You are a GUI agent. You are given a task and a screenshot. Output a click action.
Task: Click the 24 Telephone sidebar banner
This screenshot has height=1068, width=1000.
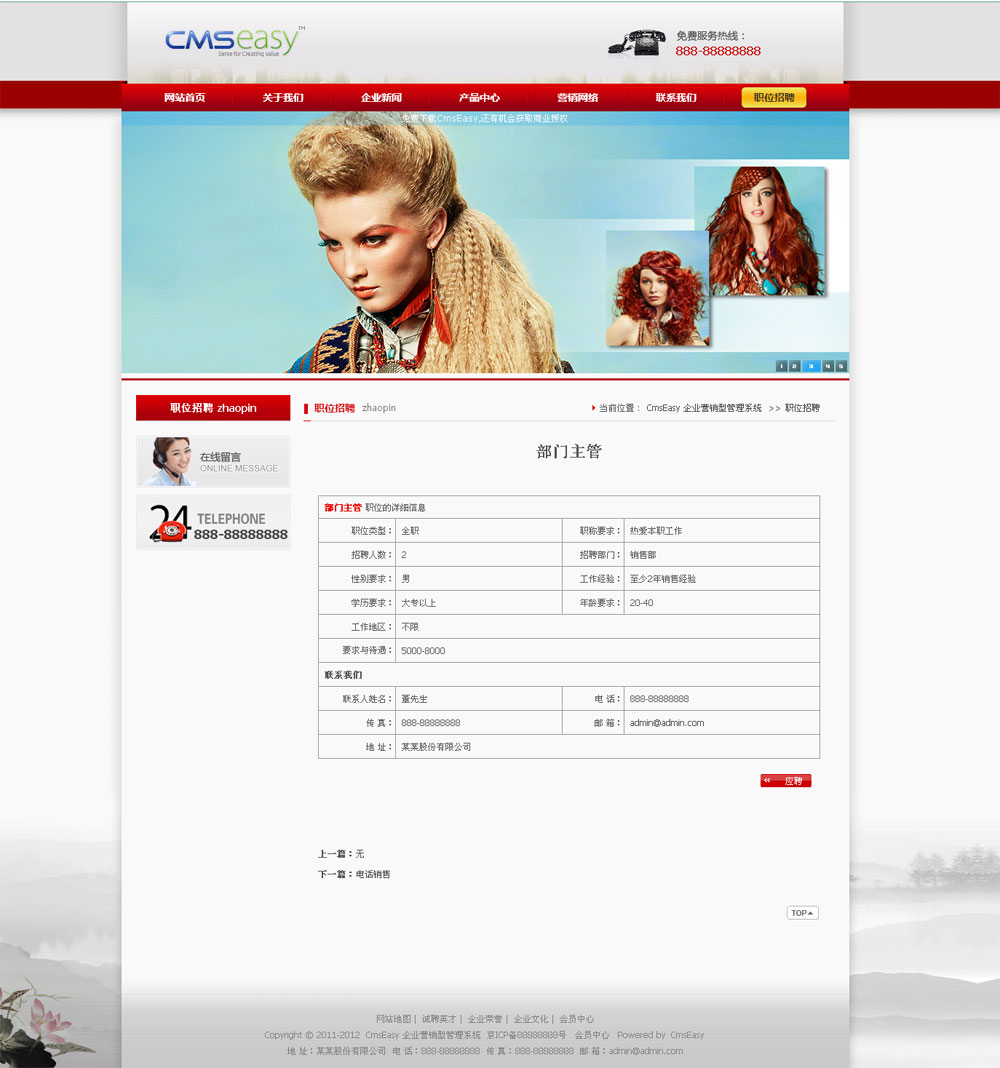click(x=213, y=523)
